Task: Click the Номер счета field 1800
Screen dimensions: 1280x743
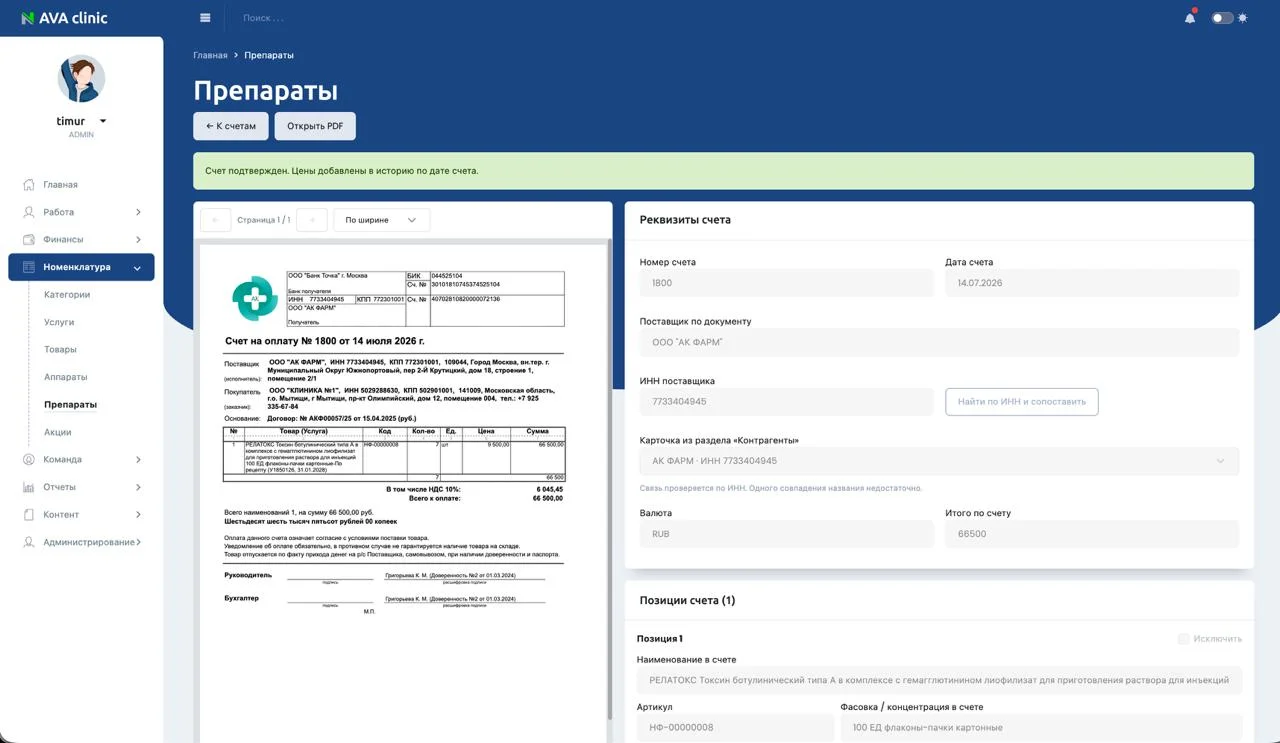Action: [786, 283]
